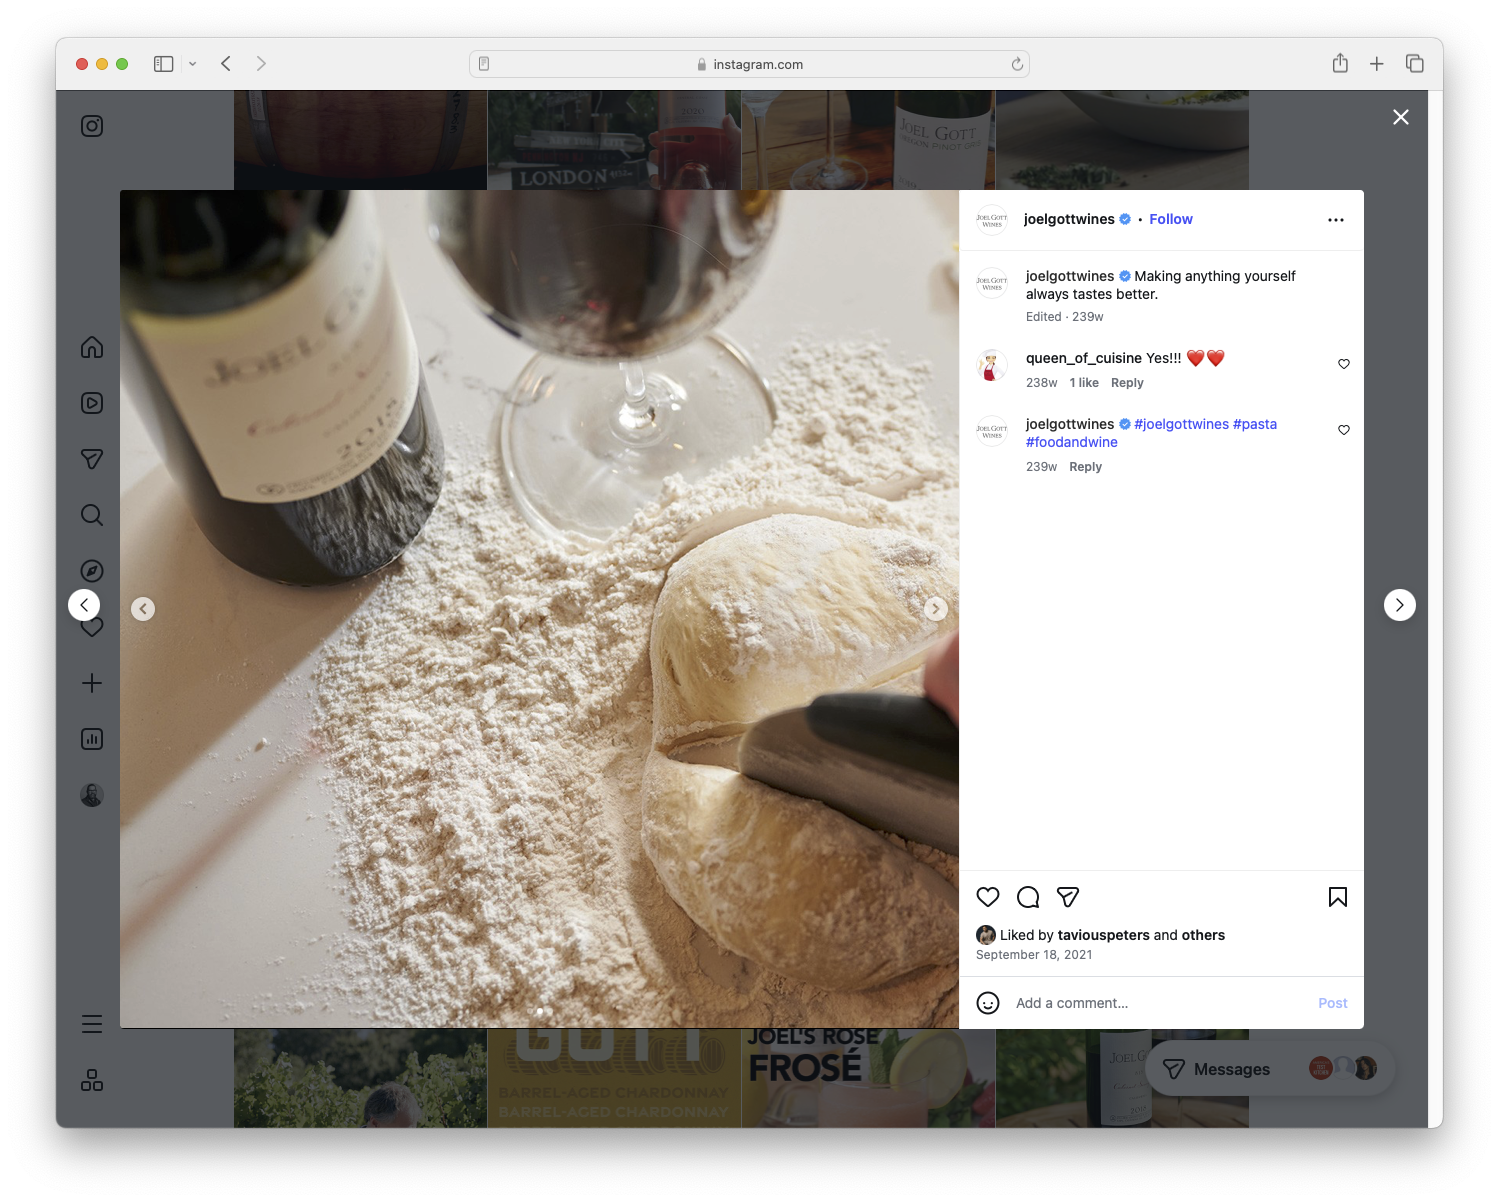Open Safari share icon
The width and height of the screenshot is (1499, 1202).
1340,64
